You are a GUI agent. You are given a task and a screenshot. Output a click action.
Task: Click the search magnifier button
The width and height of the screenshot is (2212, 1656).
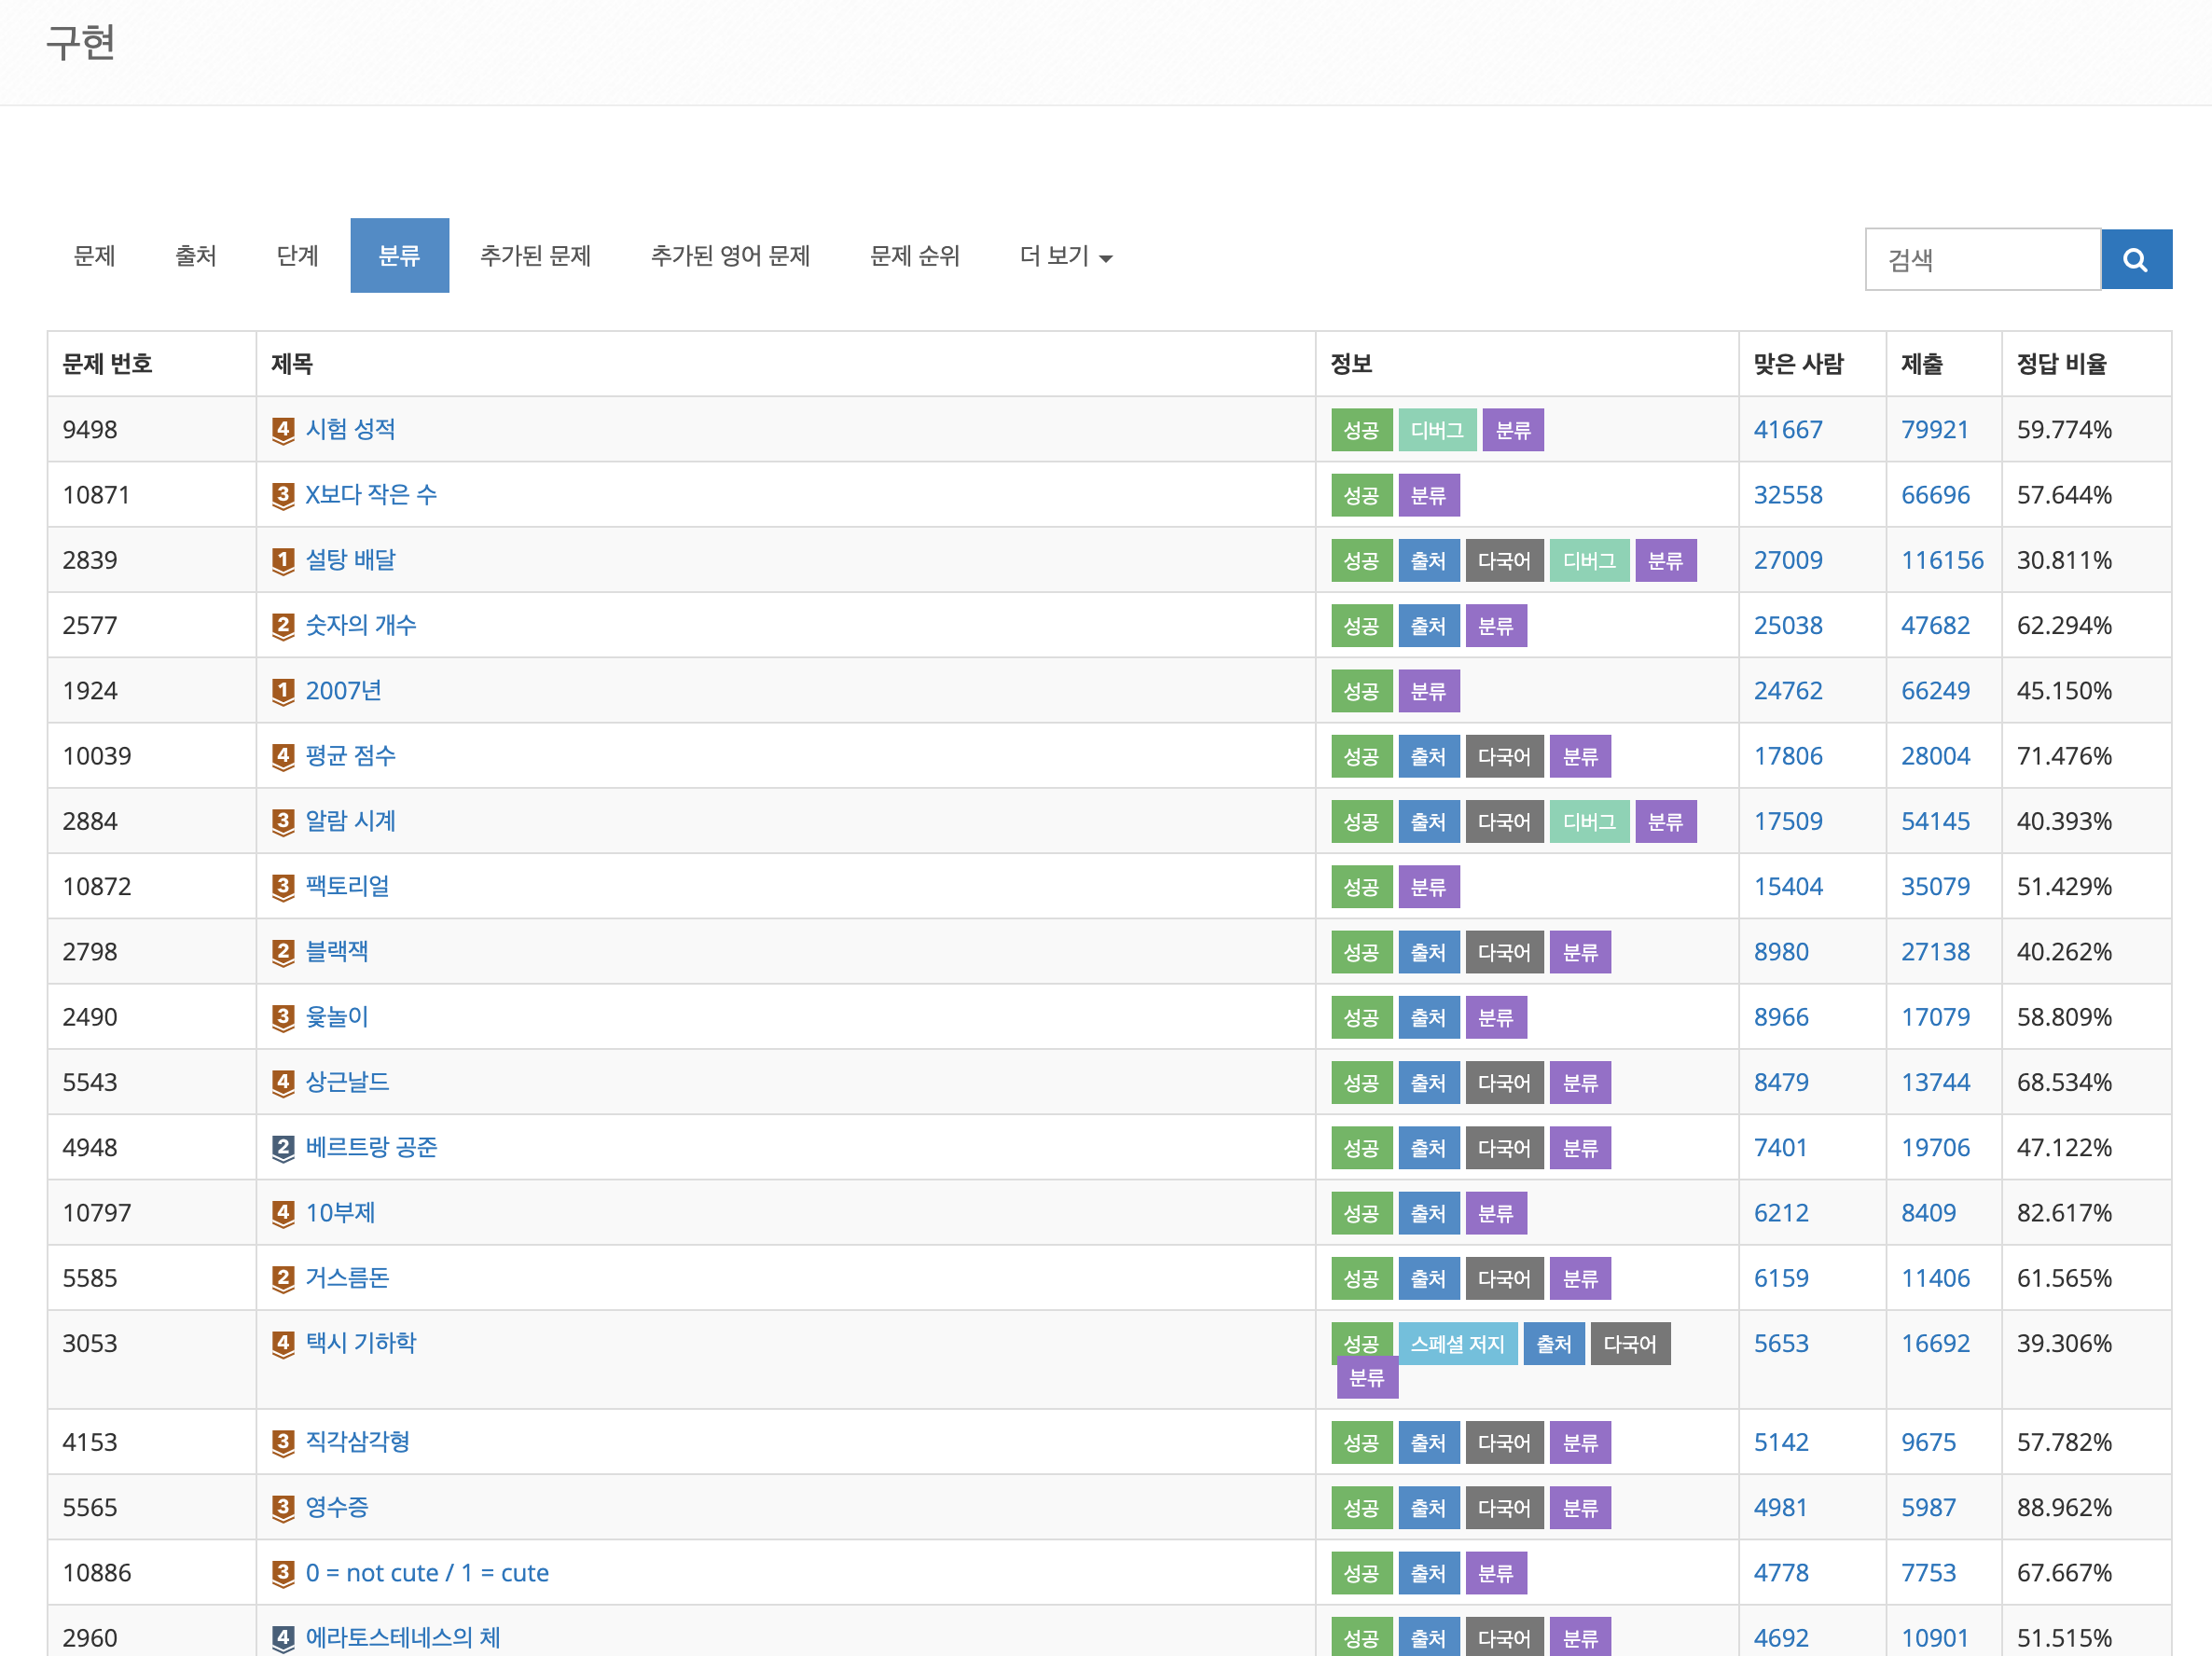[2135, 260]
